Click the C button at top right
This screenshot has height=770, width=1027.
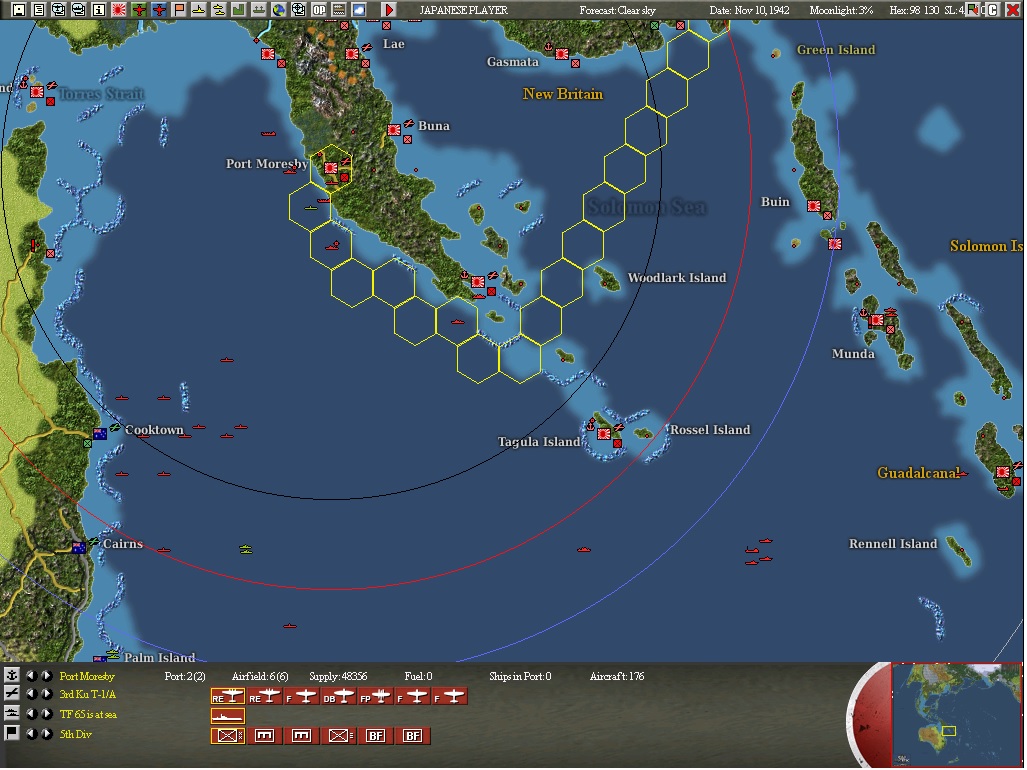pos(993,10)
